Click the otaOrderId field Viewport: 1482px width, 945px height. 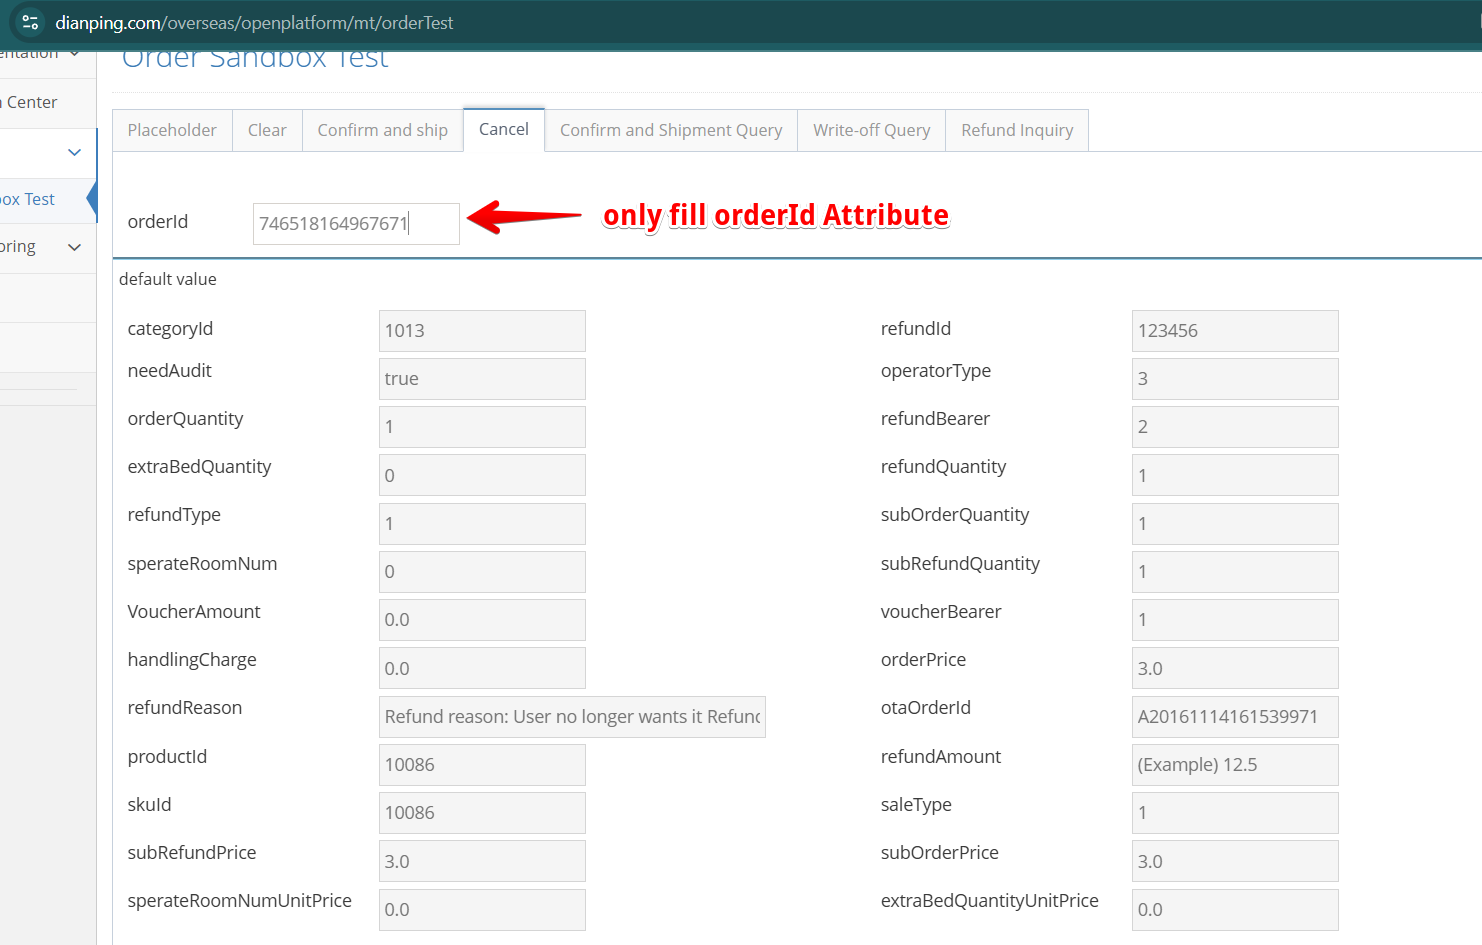(x=1234, y=717)
